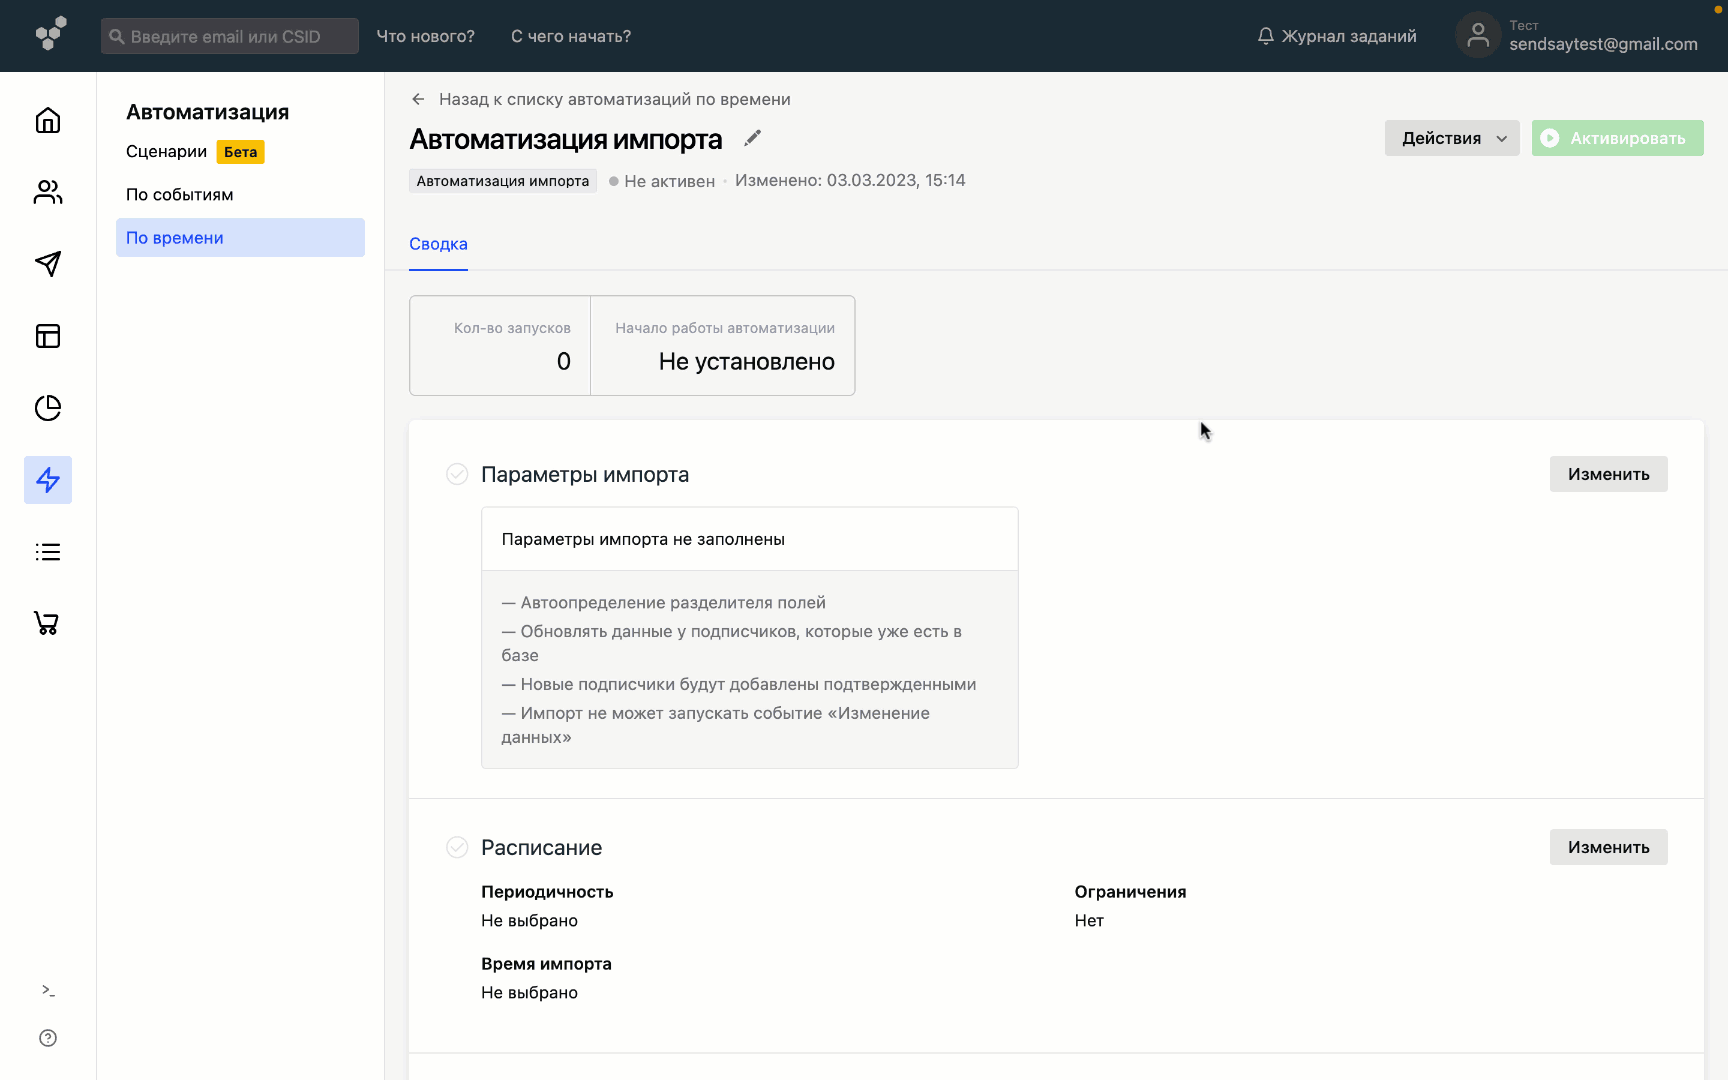Viewport: 1728px width, 1080px height.
Task: Expand the Действия dropdown
Action: tap(1451, 138)
